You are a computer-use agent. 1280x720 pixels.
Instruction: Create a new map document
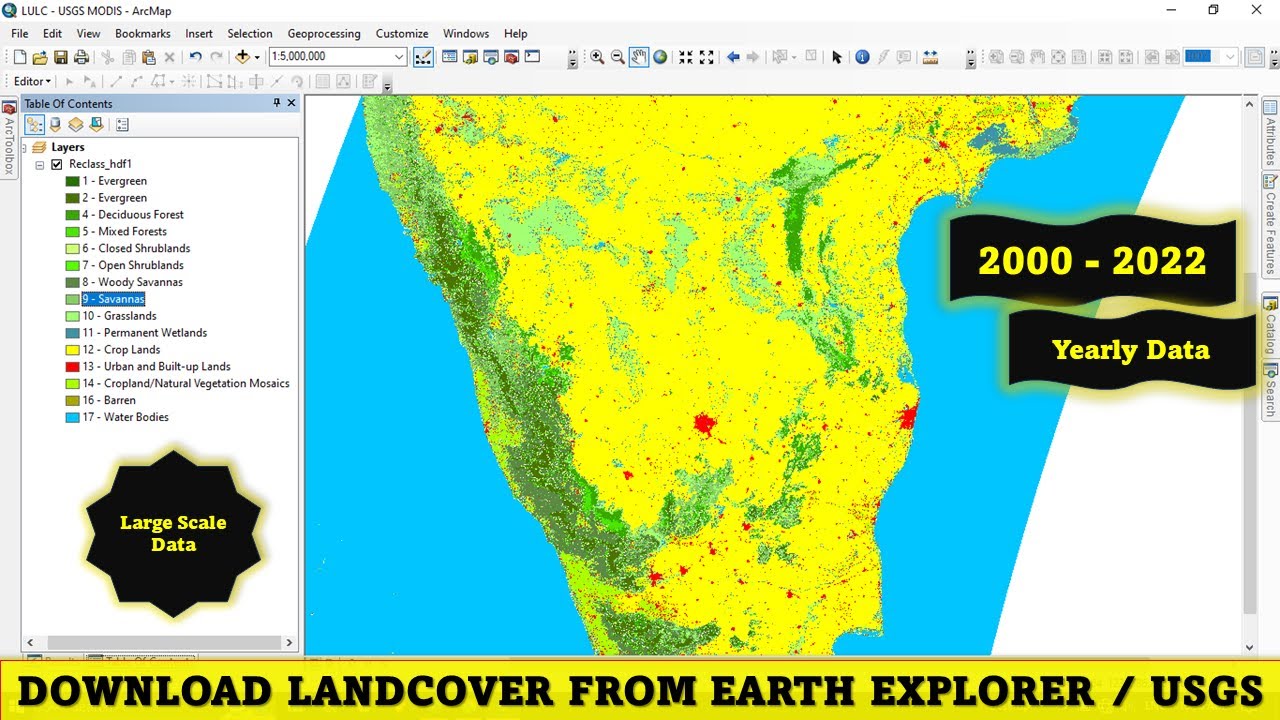[20, 58]
